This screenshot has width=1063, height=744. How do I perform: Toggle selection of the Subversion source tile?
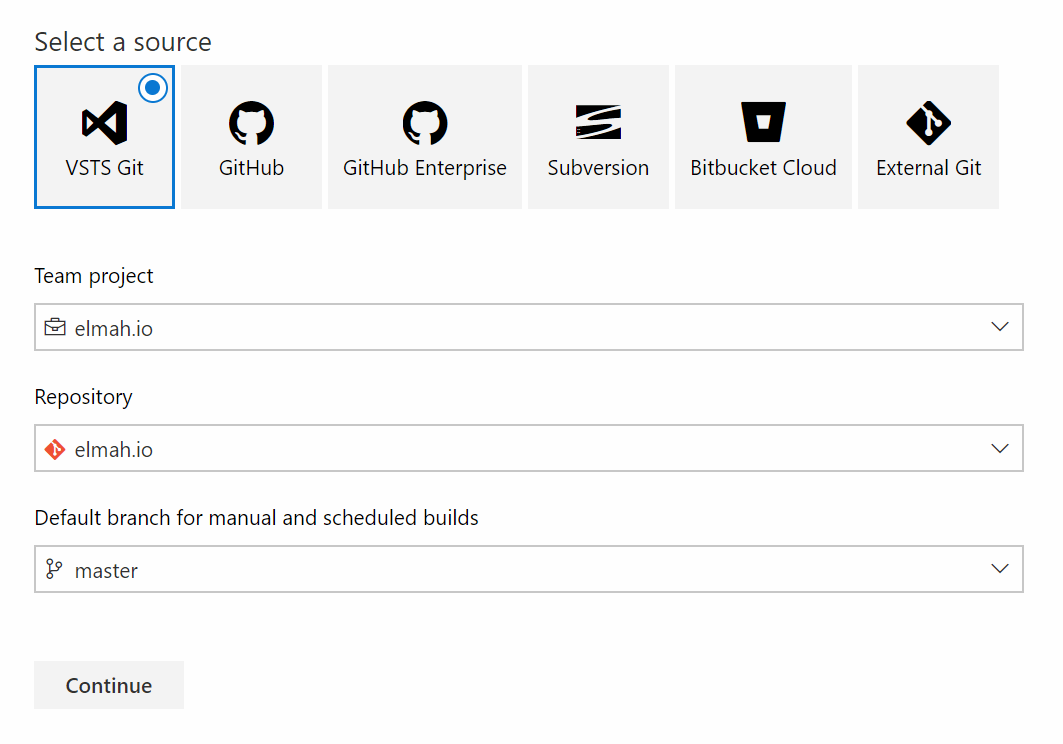597,137
